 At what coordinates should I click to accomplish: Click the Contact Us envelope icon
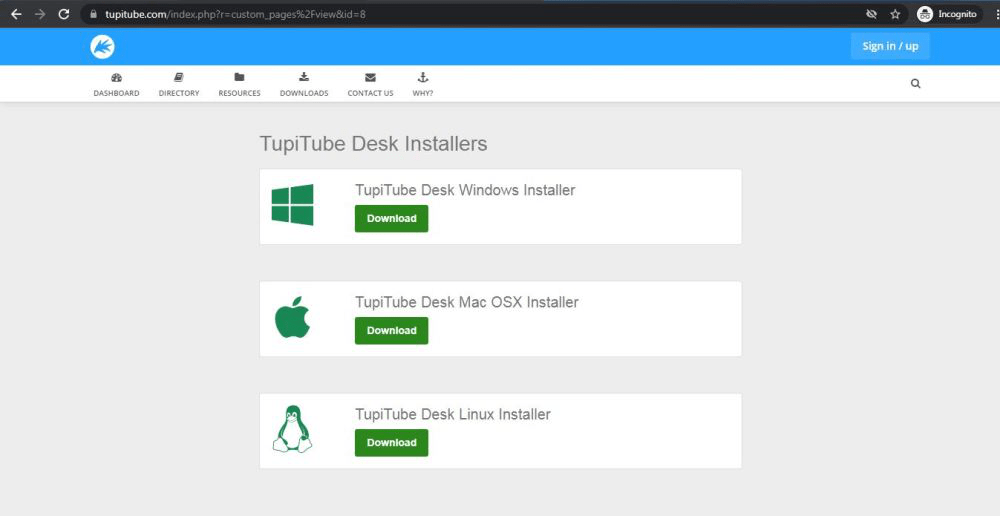[x=370, y=78]
